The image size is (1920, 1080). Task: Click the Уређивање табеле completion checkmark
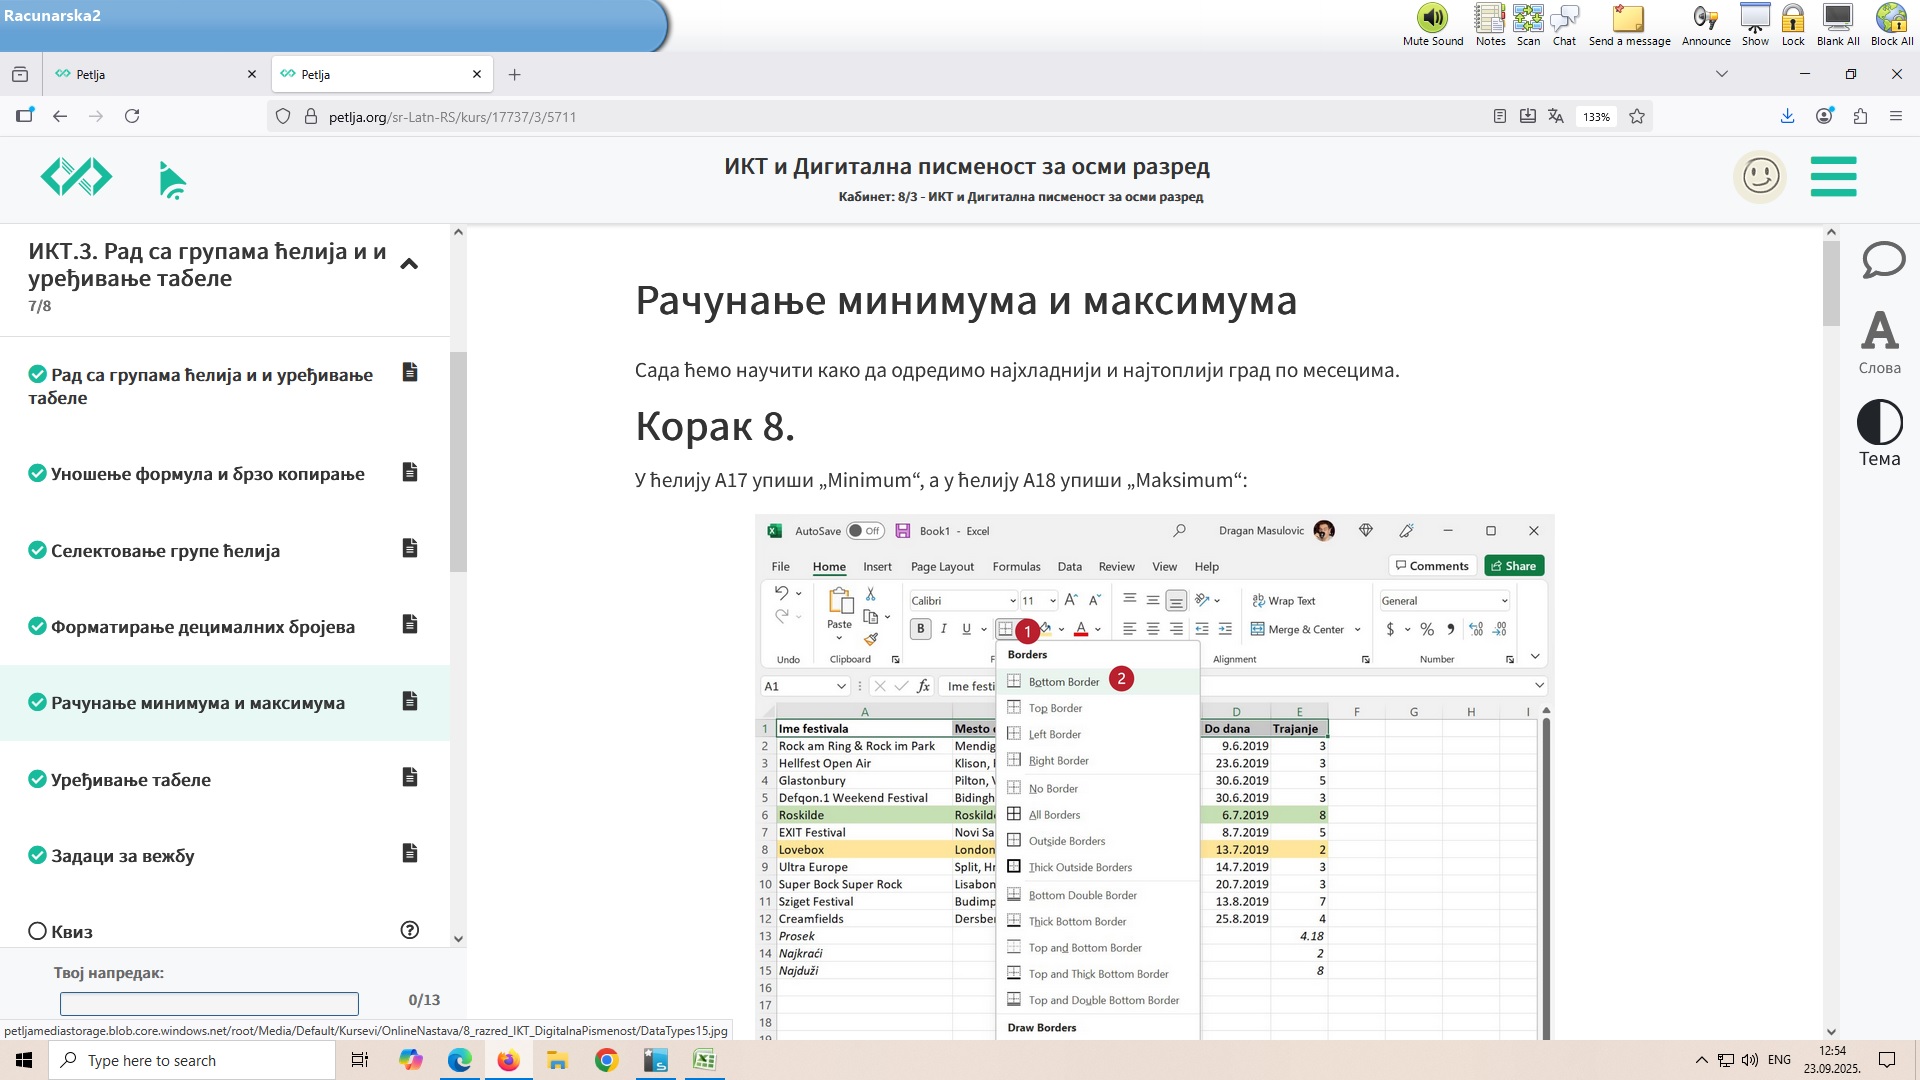37,779
